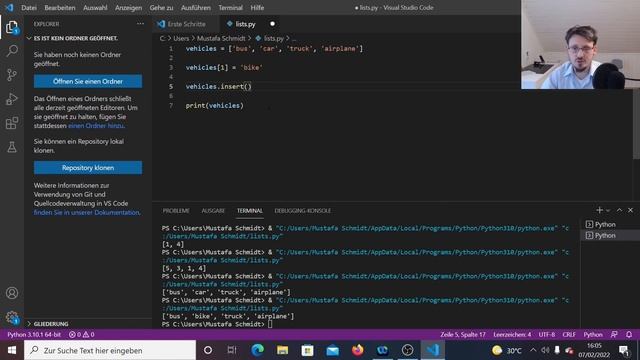Open the Anzeigen menu
The width and height of the screenshot is (640, 360).
click(128, 7)
